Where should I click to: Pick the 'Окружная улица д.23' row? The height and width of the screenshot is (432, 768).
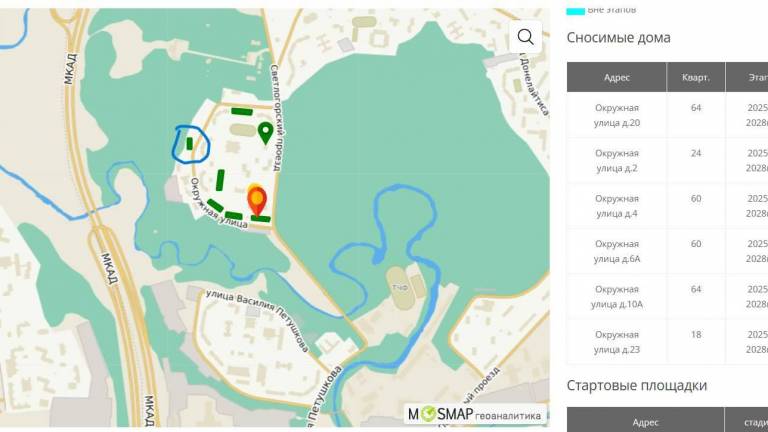coord(617,341)
